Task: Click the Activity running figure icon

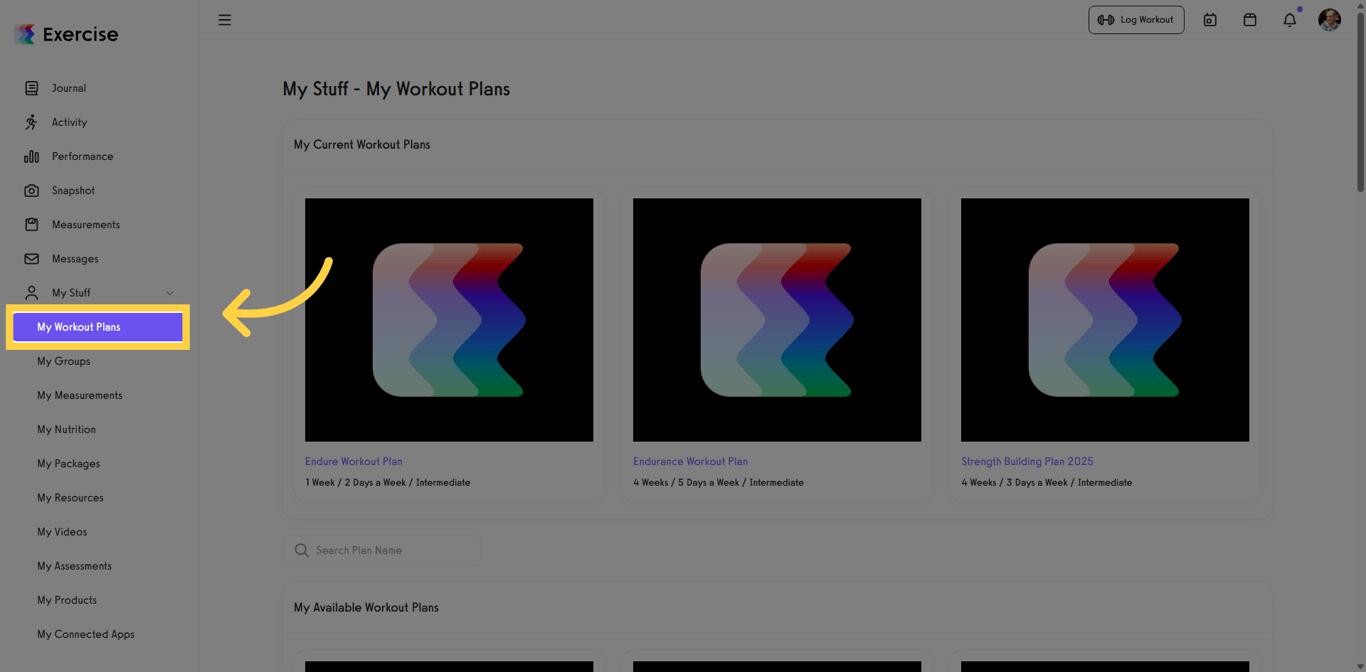Action: (x=31, y=122)
